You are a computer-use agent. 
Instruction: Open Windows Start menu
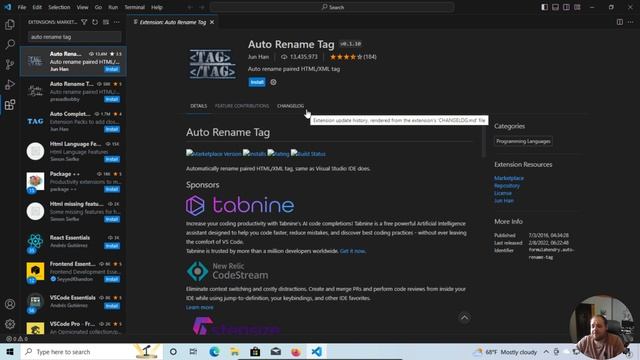[x=10, y=351]
